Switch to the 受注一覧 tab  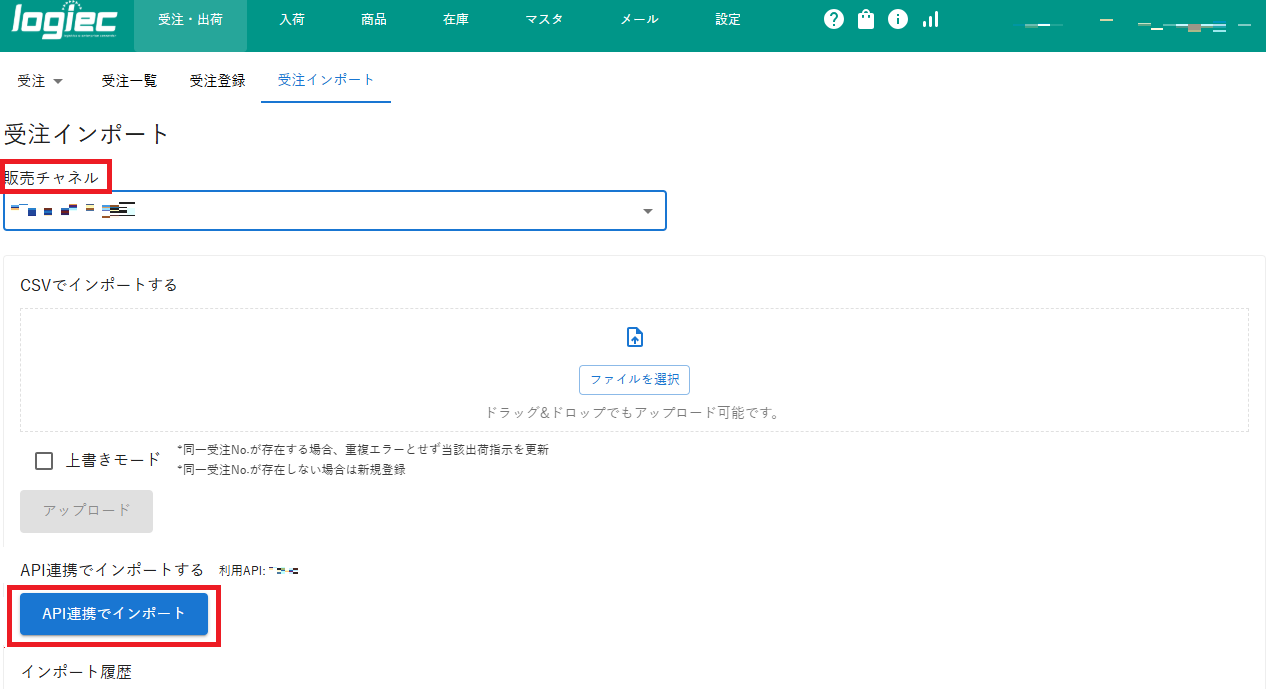point(129,81)
